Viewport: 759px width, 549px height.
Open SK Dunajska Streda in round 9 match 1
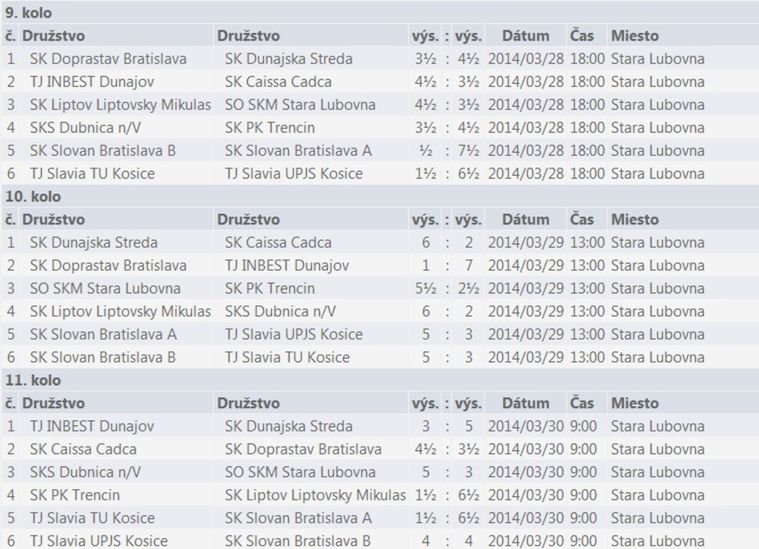tap(288, 59)
